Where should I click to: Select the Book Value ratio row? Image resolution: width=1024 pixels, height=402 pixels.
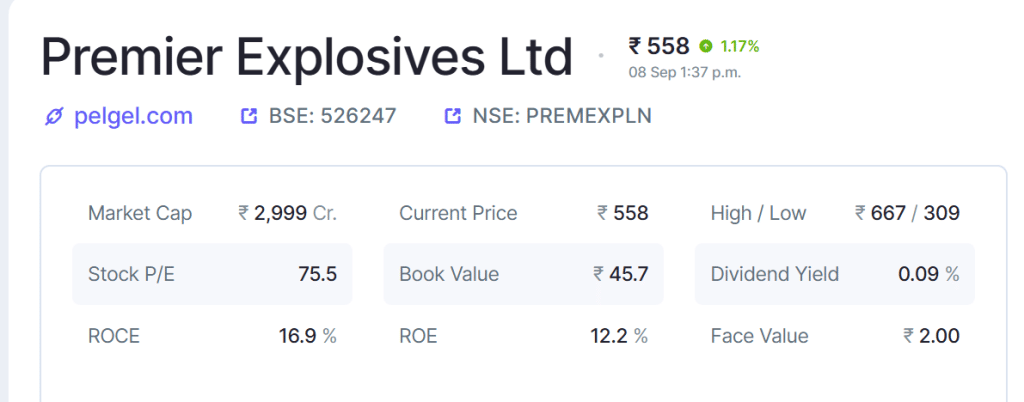(x=524, y=274)
